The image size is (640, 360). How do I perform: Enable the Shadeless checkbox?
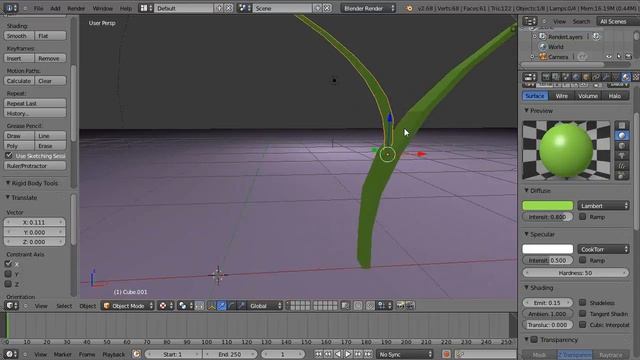coord(582,302)
